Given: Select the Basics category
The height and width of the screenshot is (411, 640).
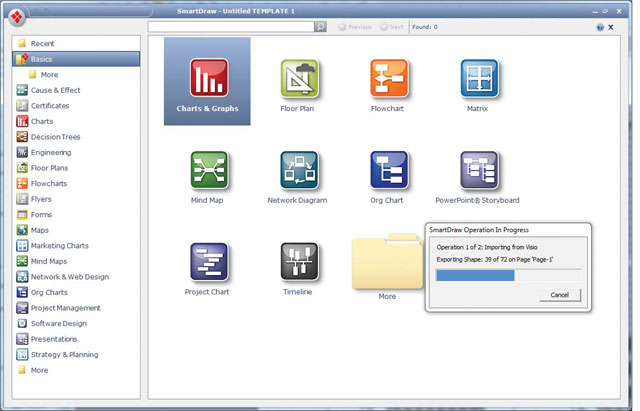Looking at the screenshot, I should (x=76, y=59).
